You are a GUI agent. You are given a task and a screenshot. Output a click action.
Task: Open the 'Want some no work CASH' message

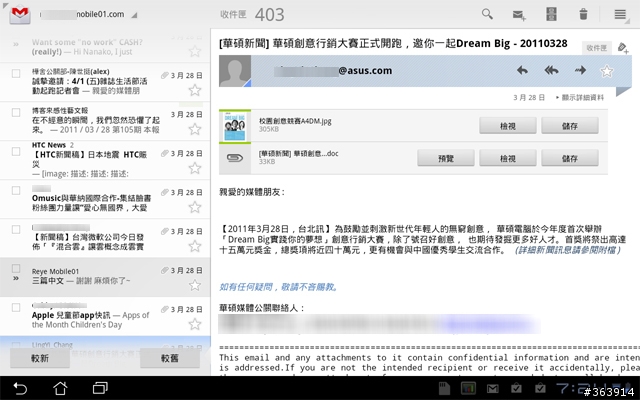point(105,46)
